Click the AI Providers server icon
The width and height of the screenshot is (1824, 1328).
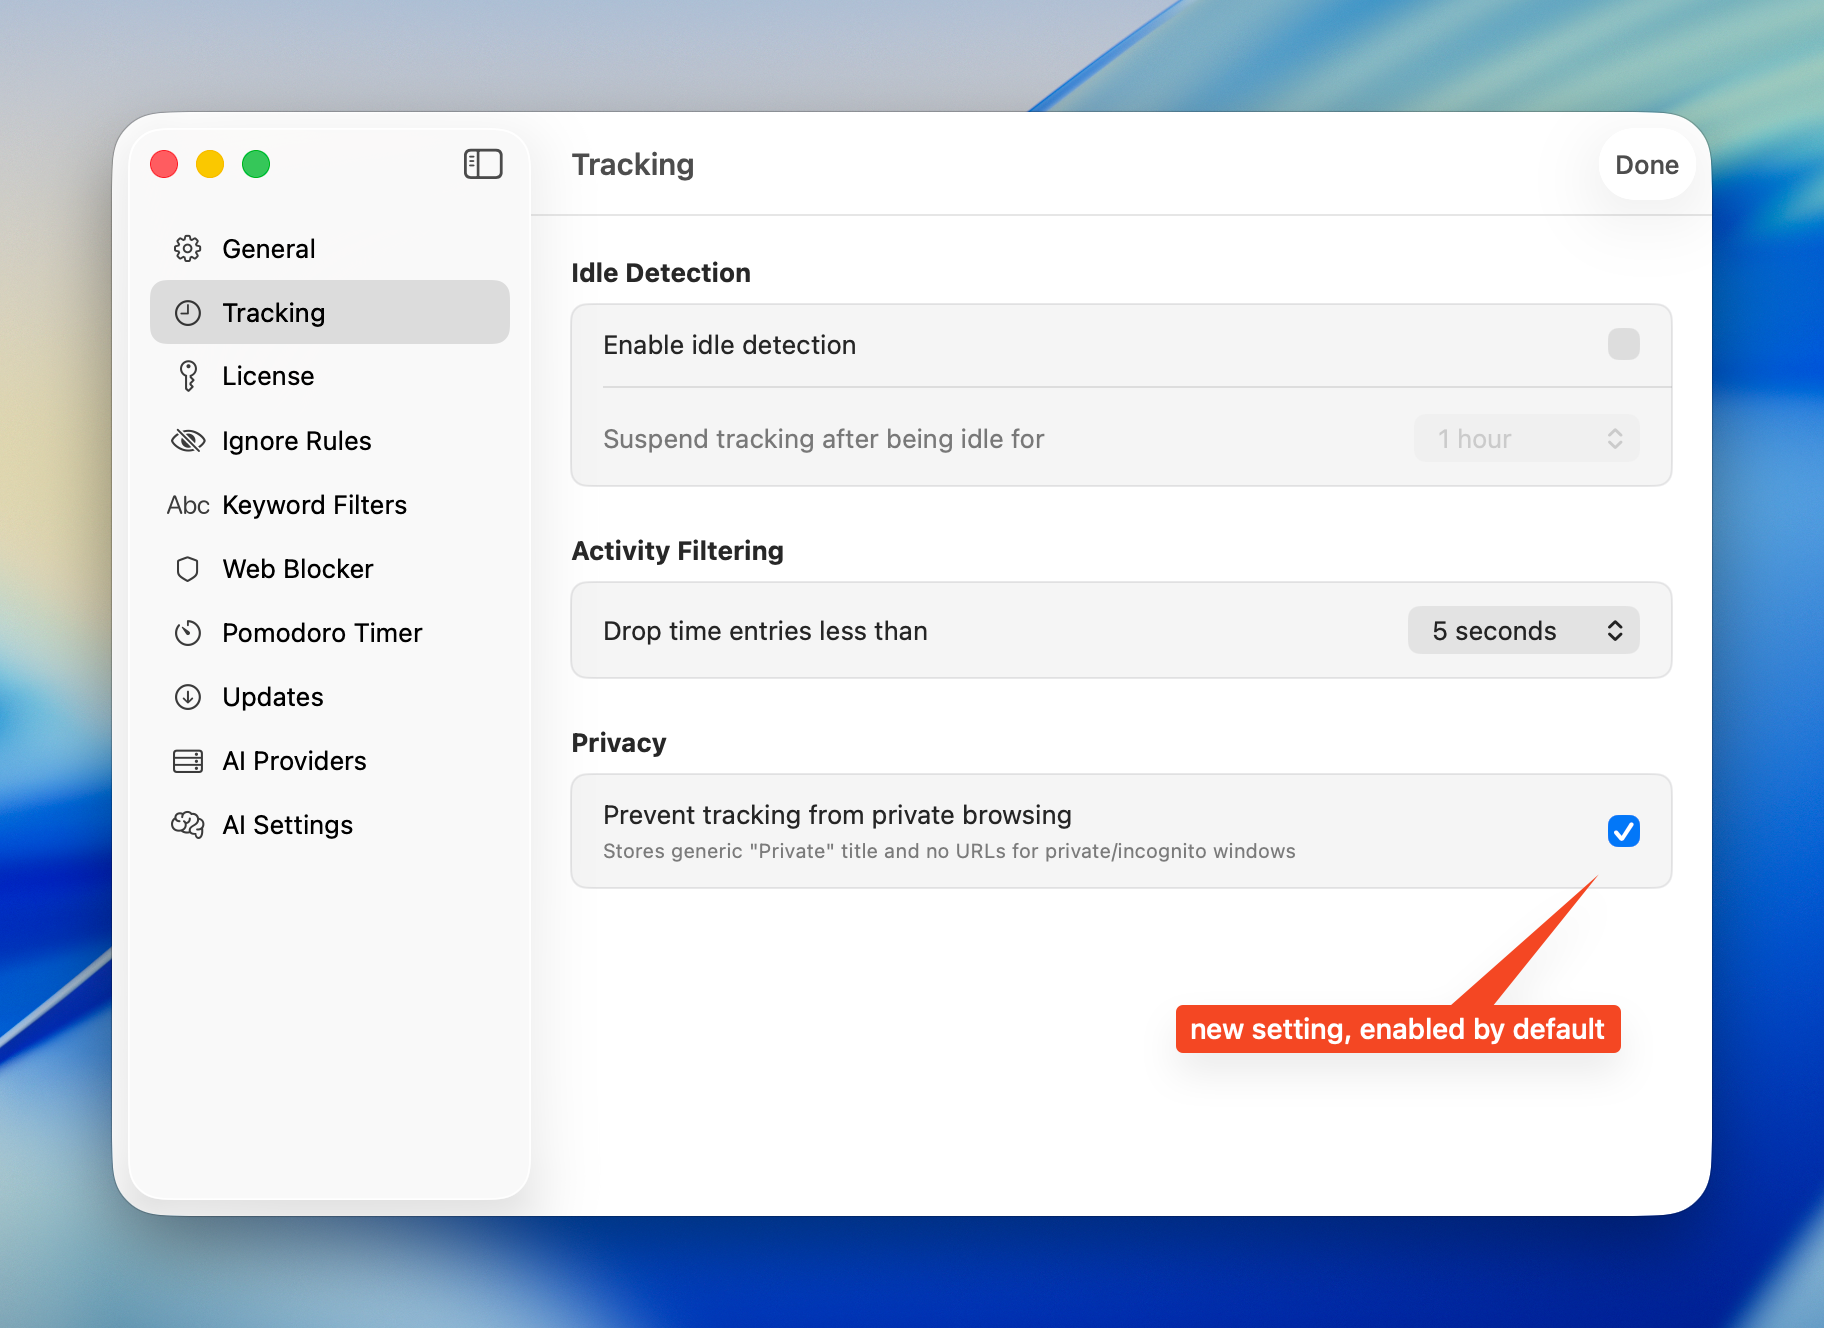[x=188, y=761]
